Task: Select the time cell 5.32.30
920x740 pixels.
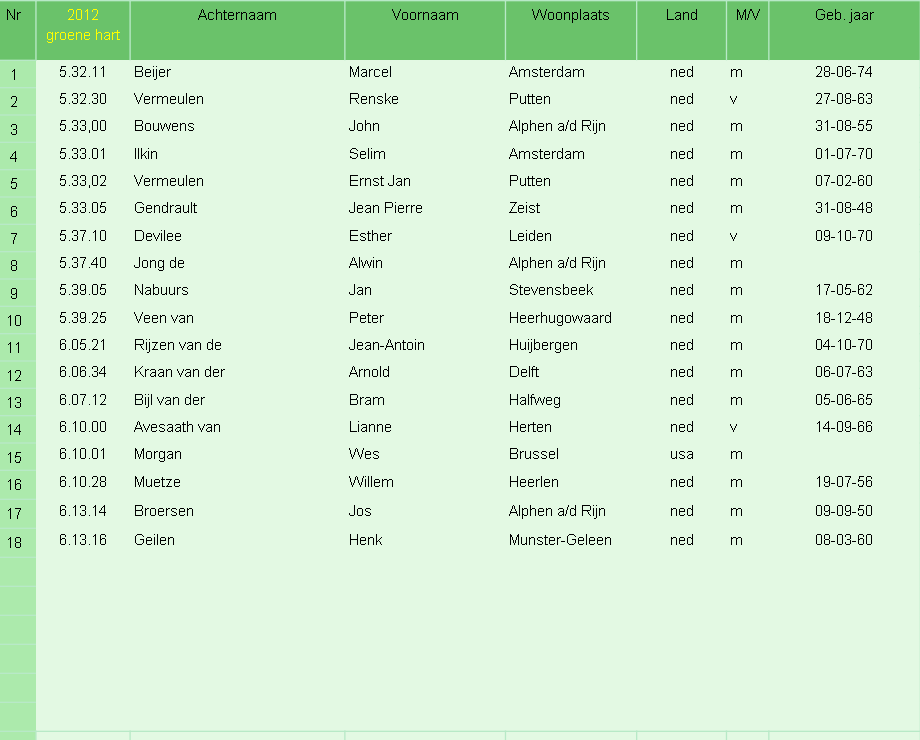Action: (x=83, y=99)
